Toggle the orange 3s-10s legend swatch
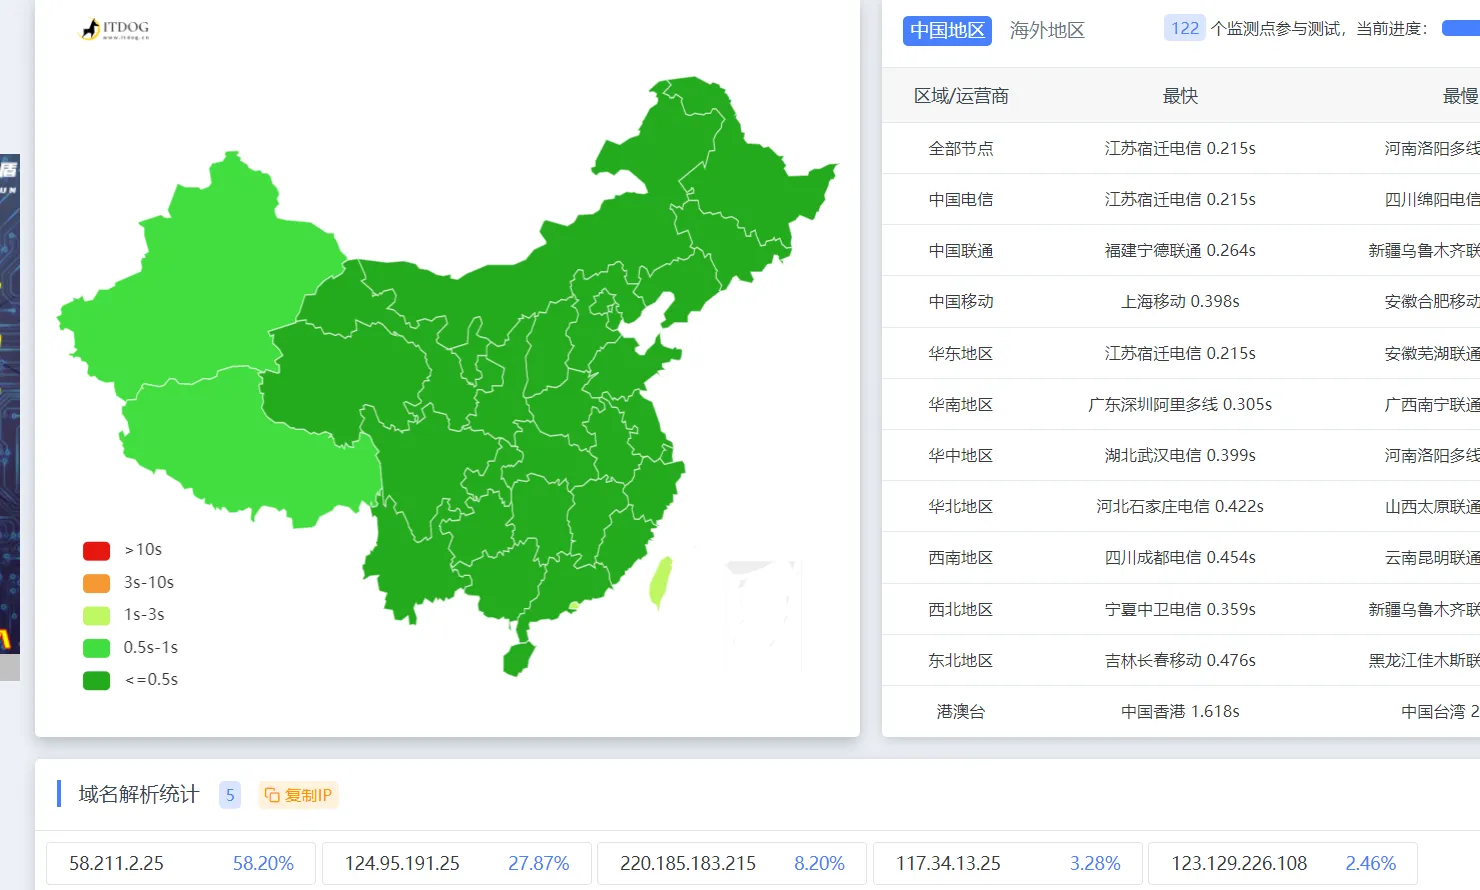 pyautogui.click(x=97, y=583)
